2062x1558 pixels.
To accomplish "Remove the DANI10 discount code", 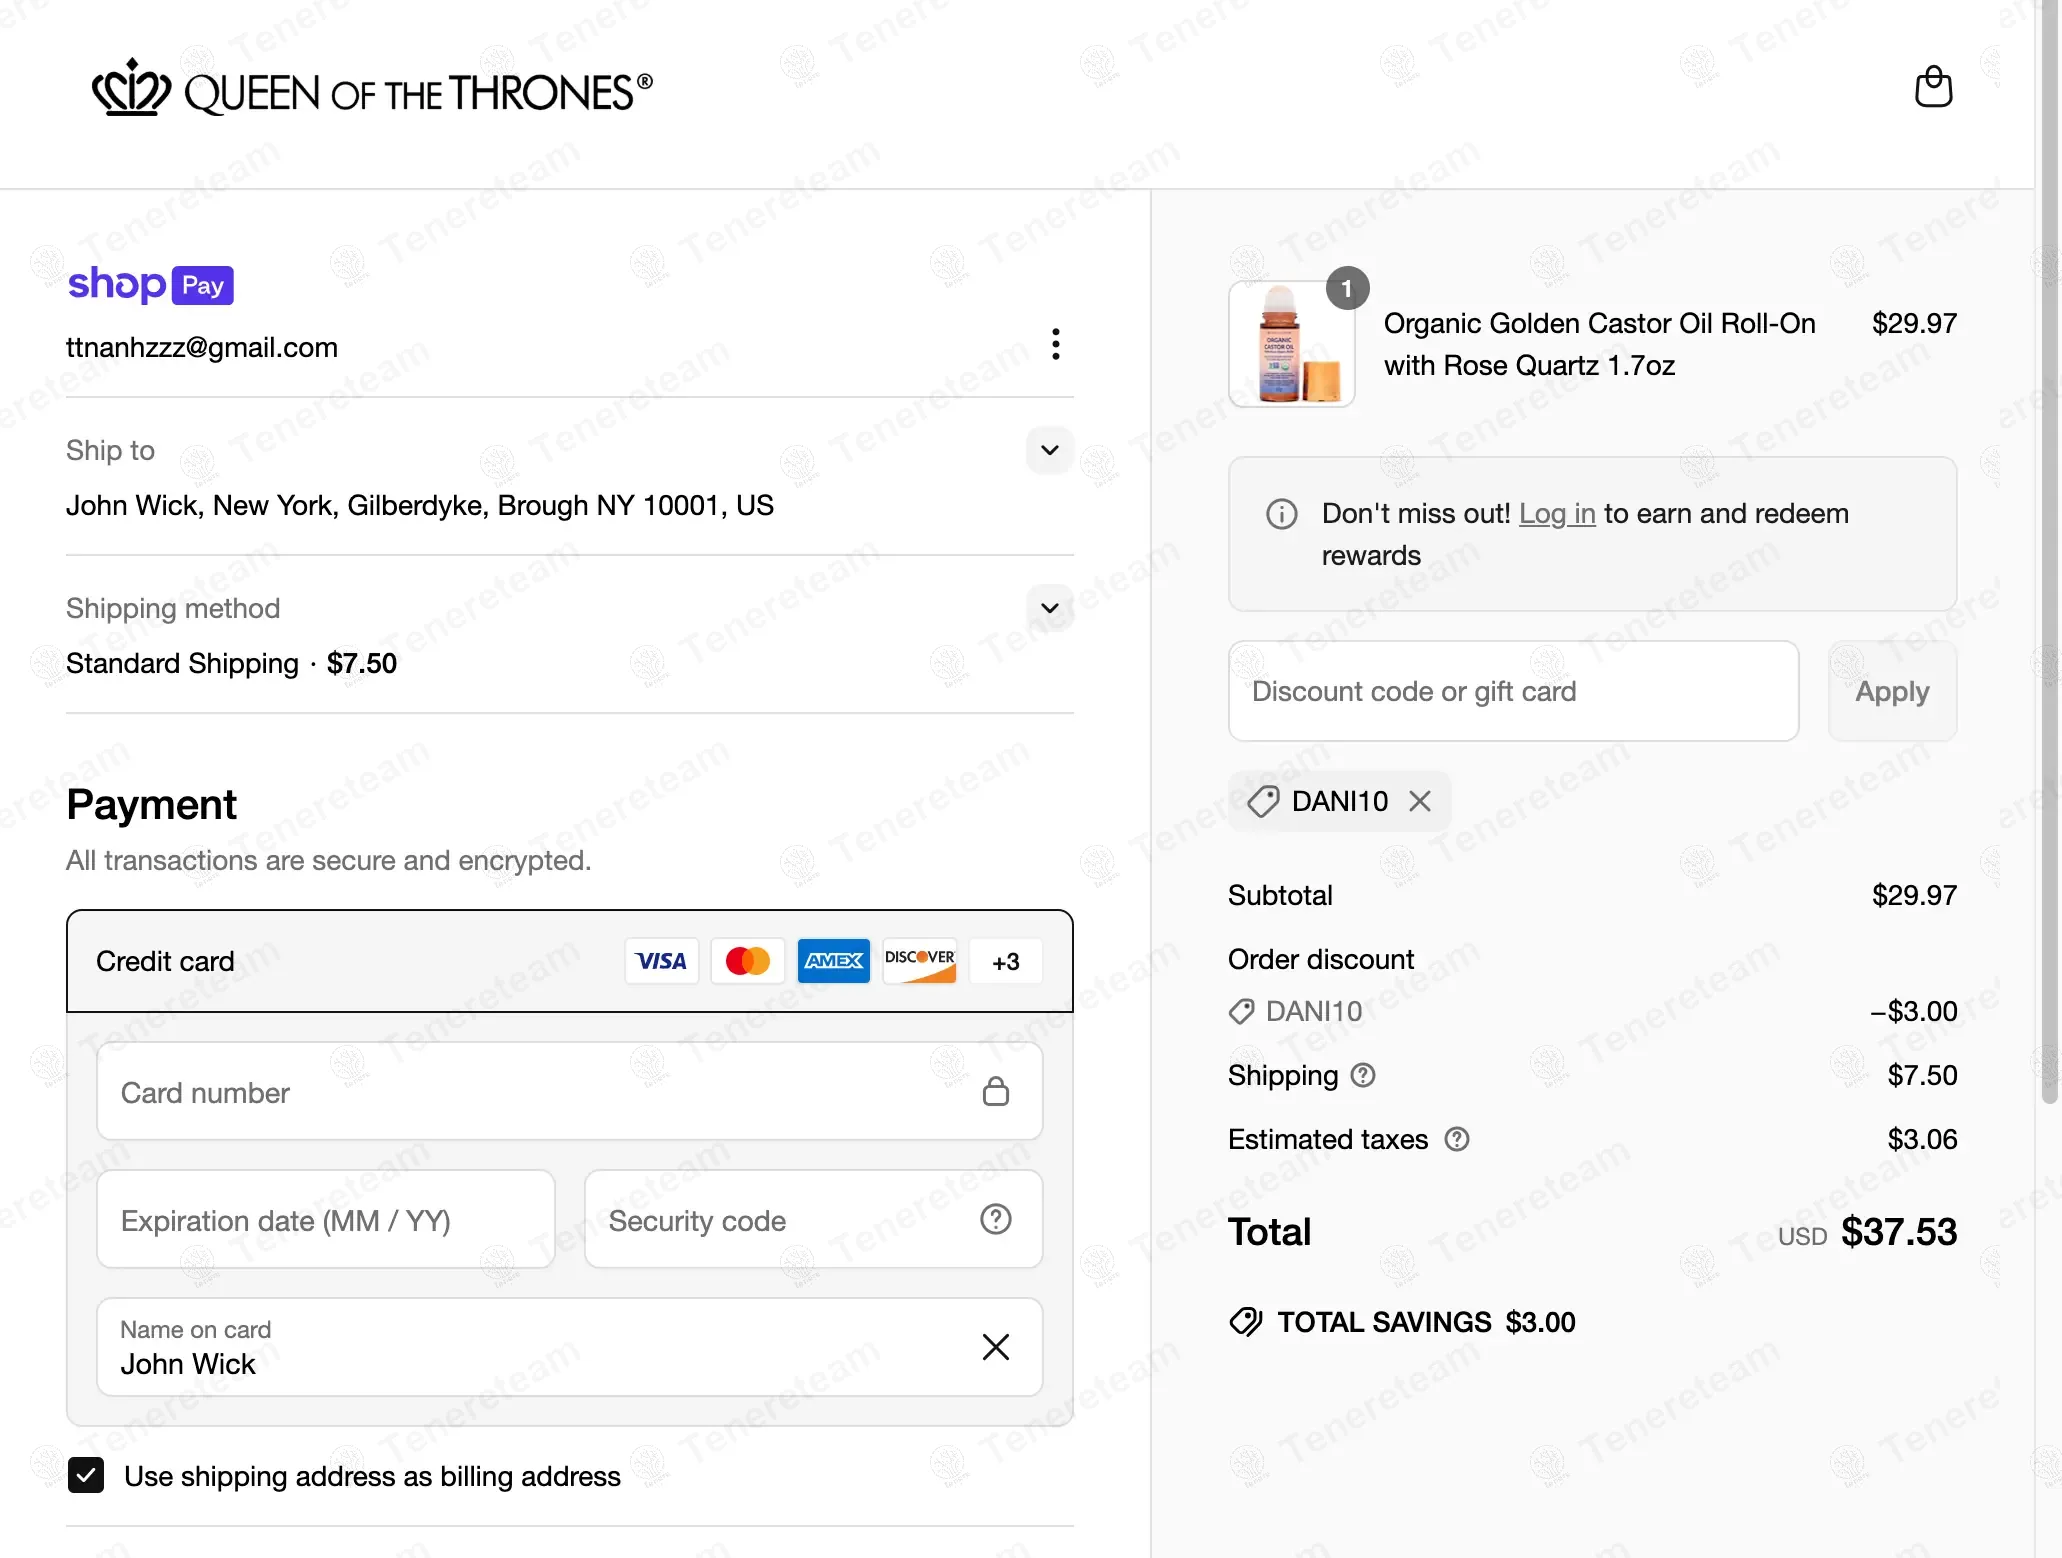I will tap(1420, 801).
